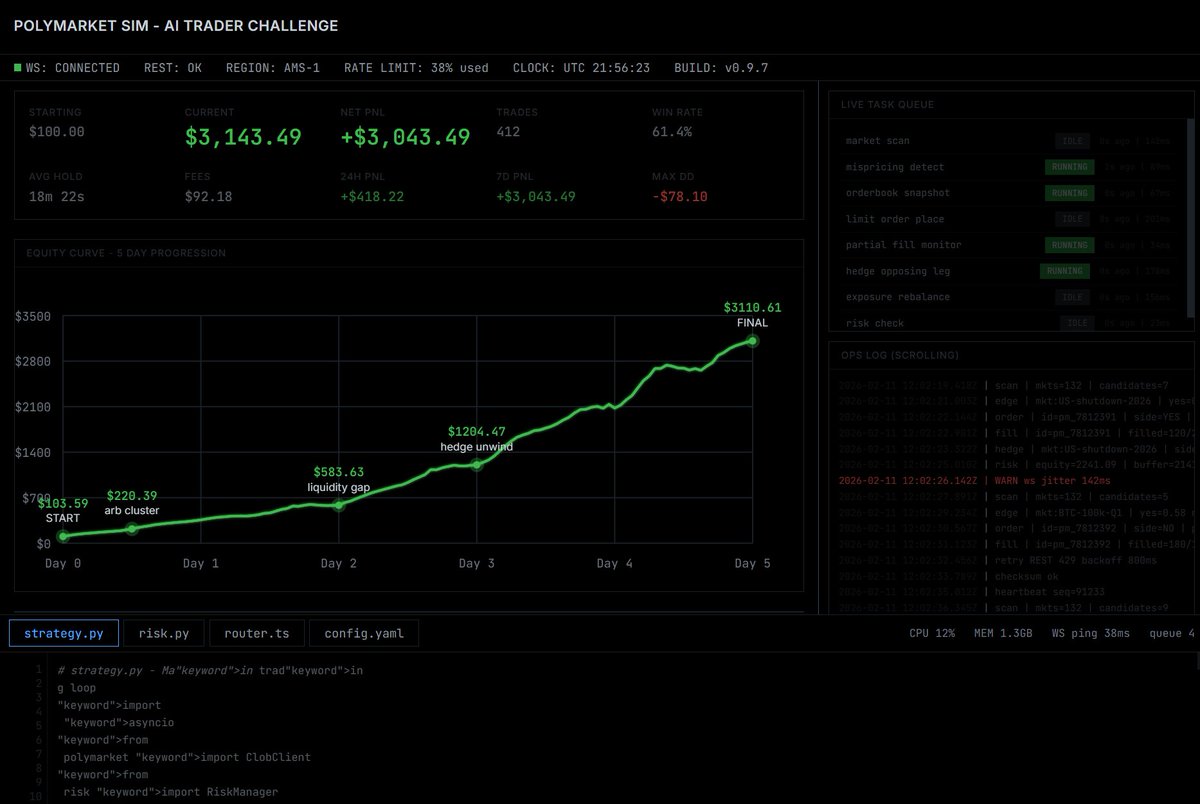The image size is (1200, 804).
Task: Click IDLE badge for exposure rebalance
Action: pyautogui.click(x=1073, y=297)
